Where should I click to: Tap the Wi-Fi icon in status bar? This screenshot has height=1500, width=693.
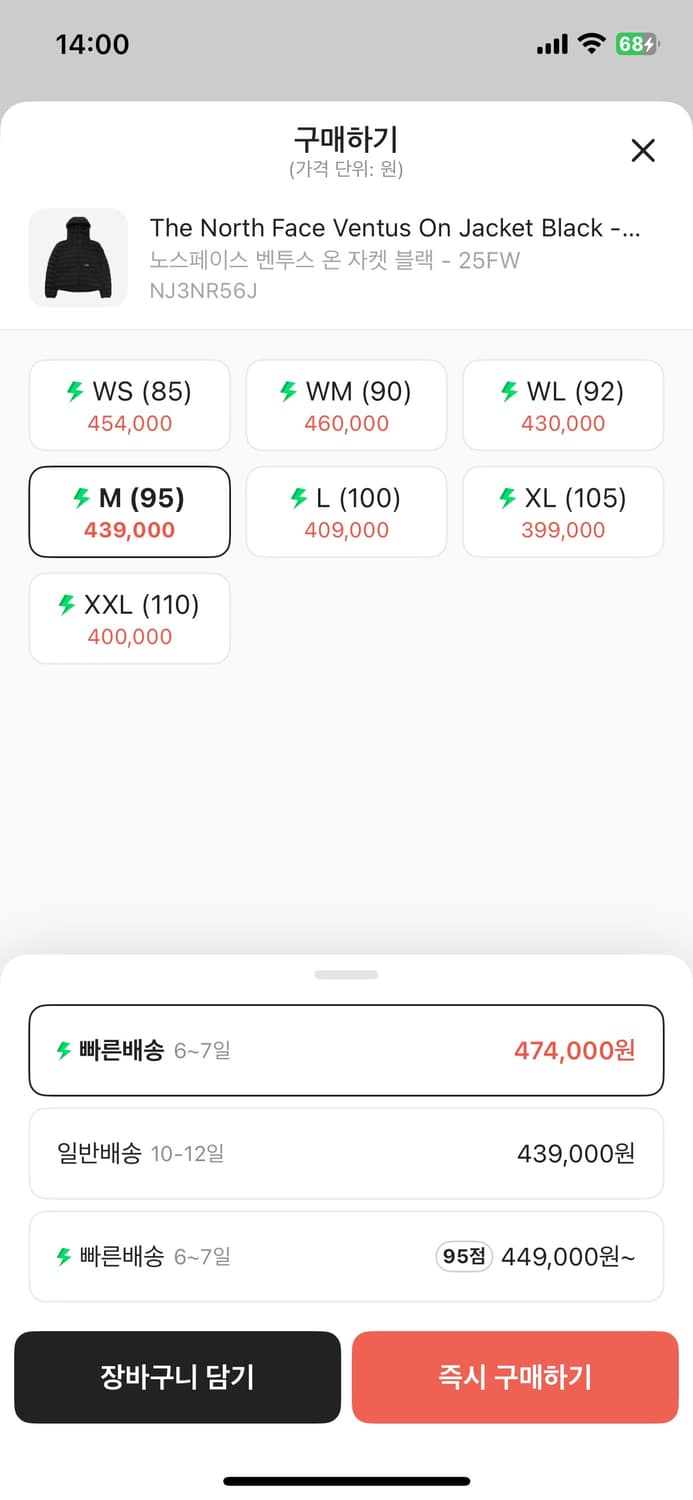592,44
